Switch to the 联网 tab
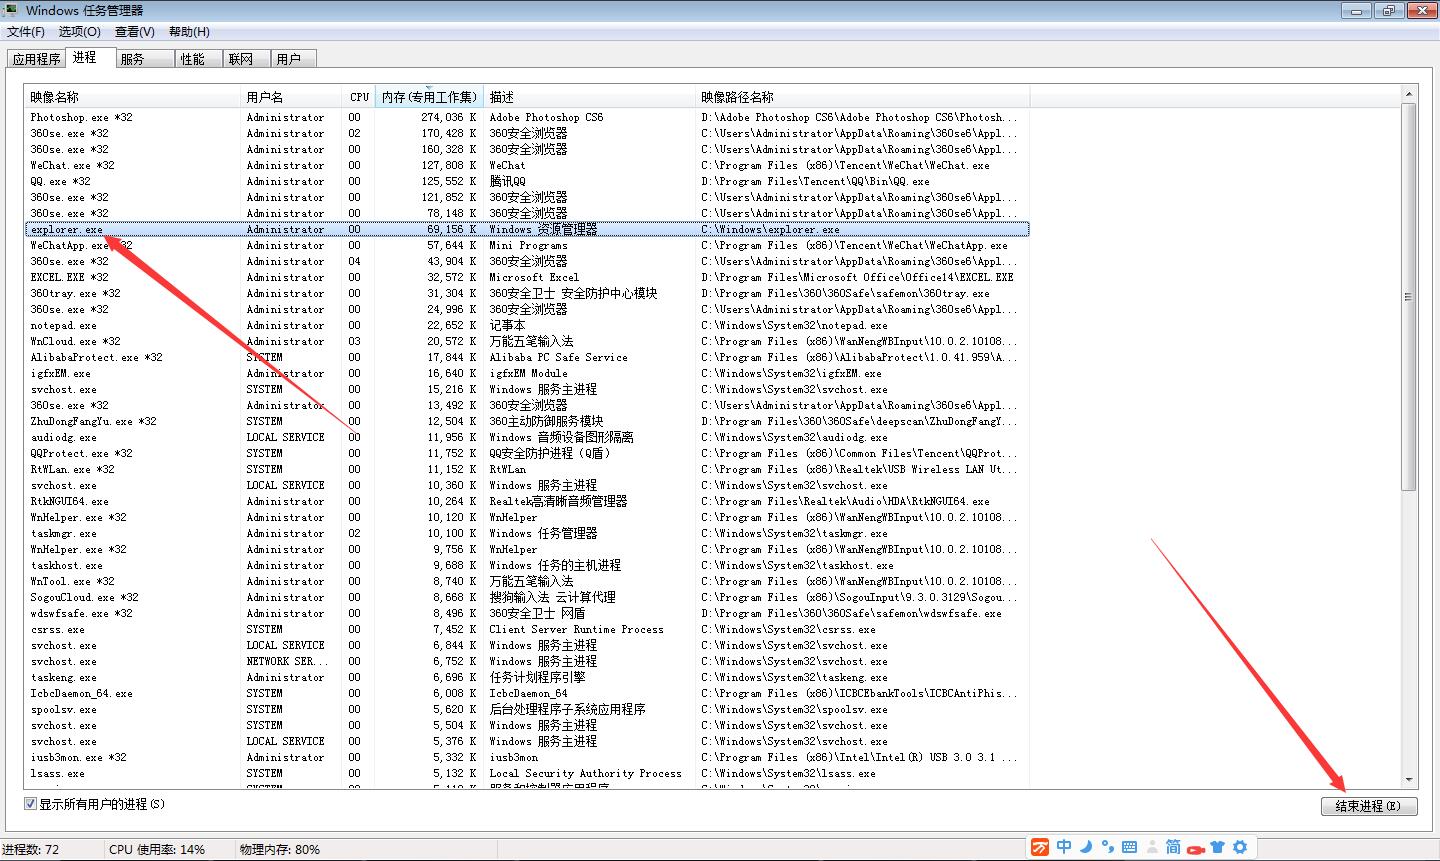The height and width of the screenshot is (861, 1440). point(247,59)
